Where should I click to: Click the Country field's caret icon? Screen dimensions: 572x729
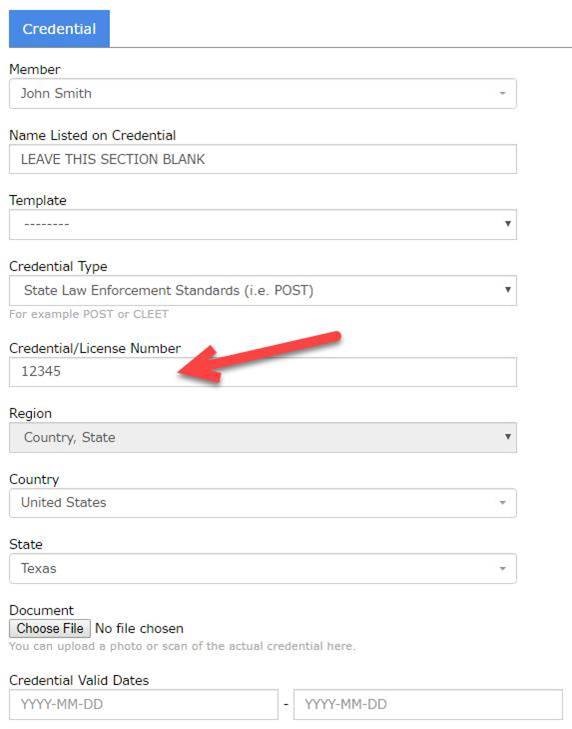502,503
